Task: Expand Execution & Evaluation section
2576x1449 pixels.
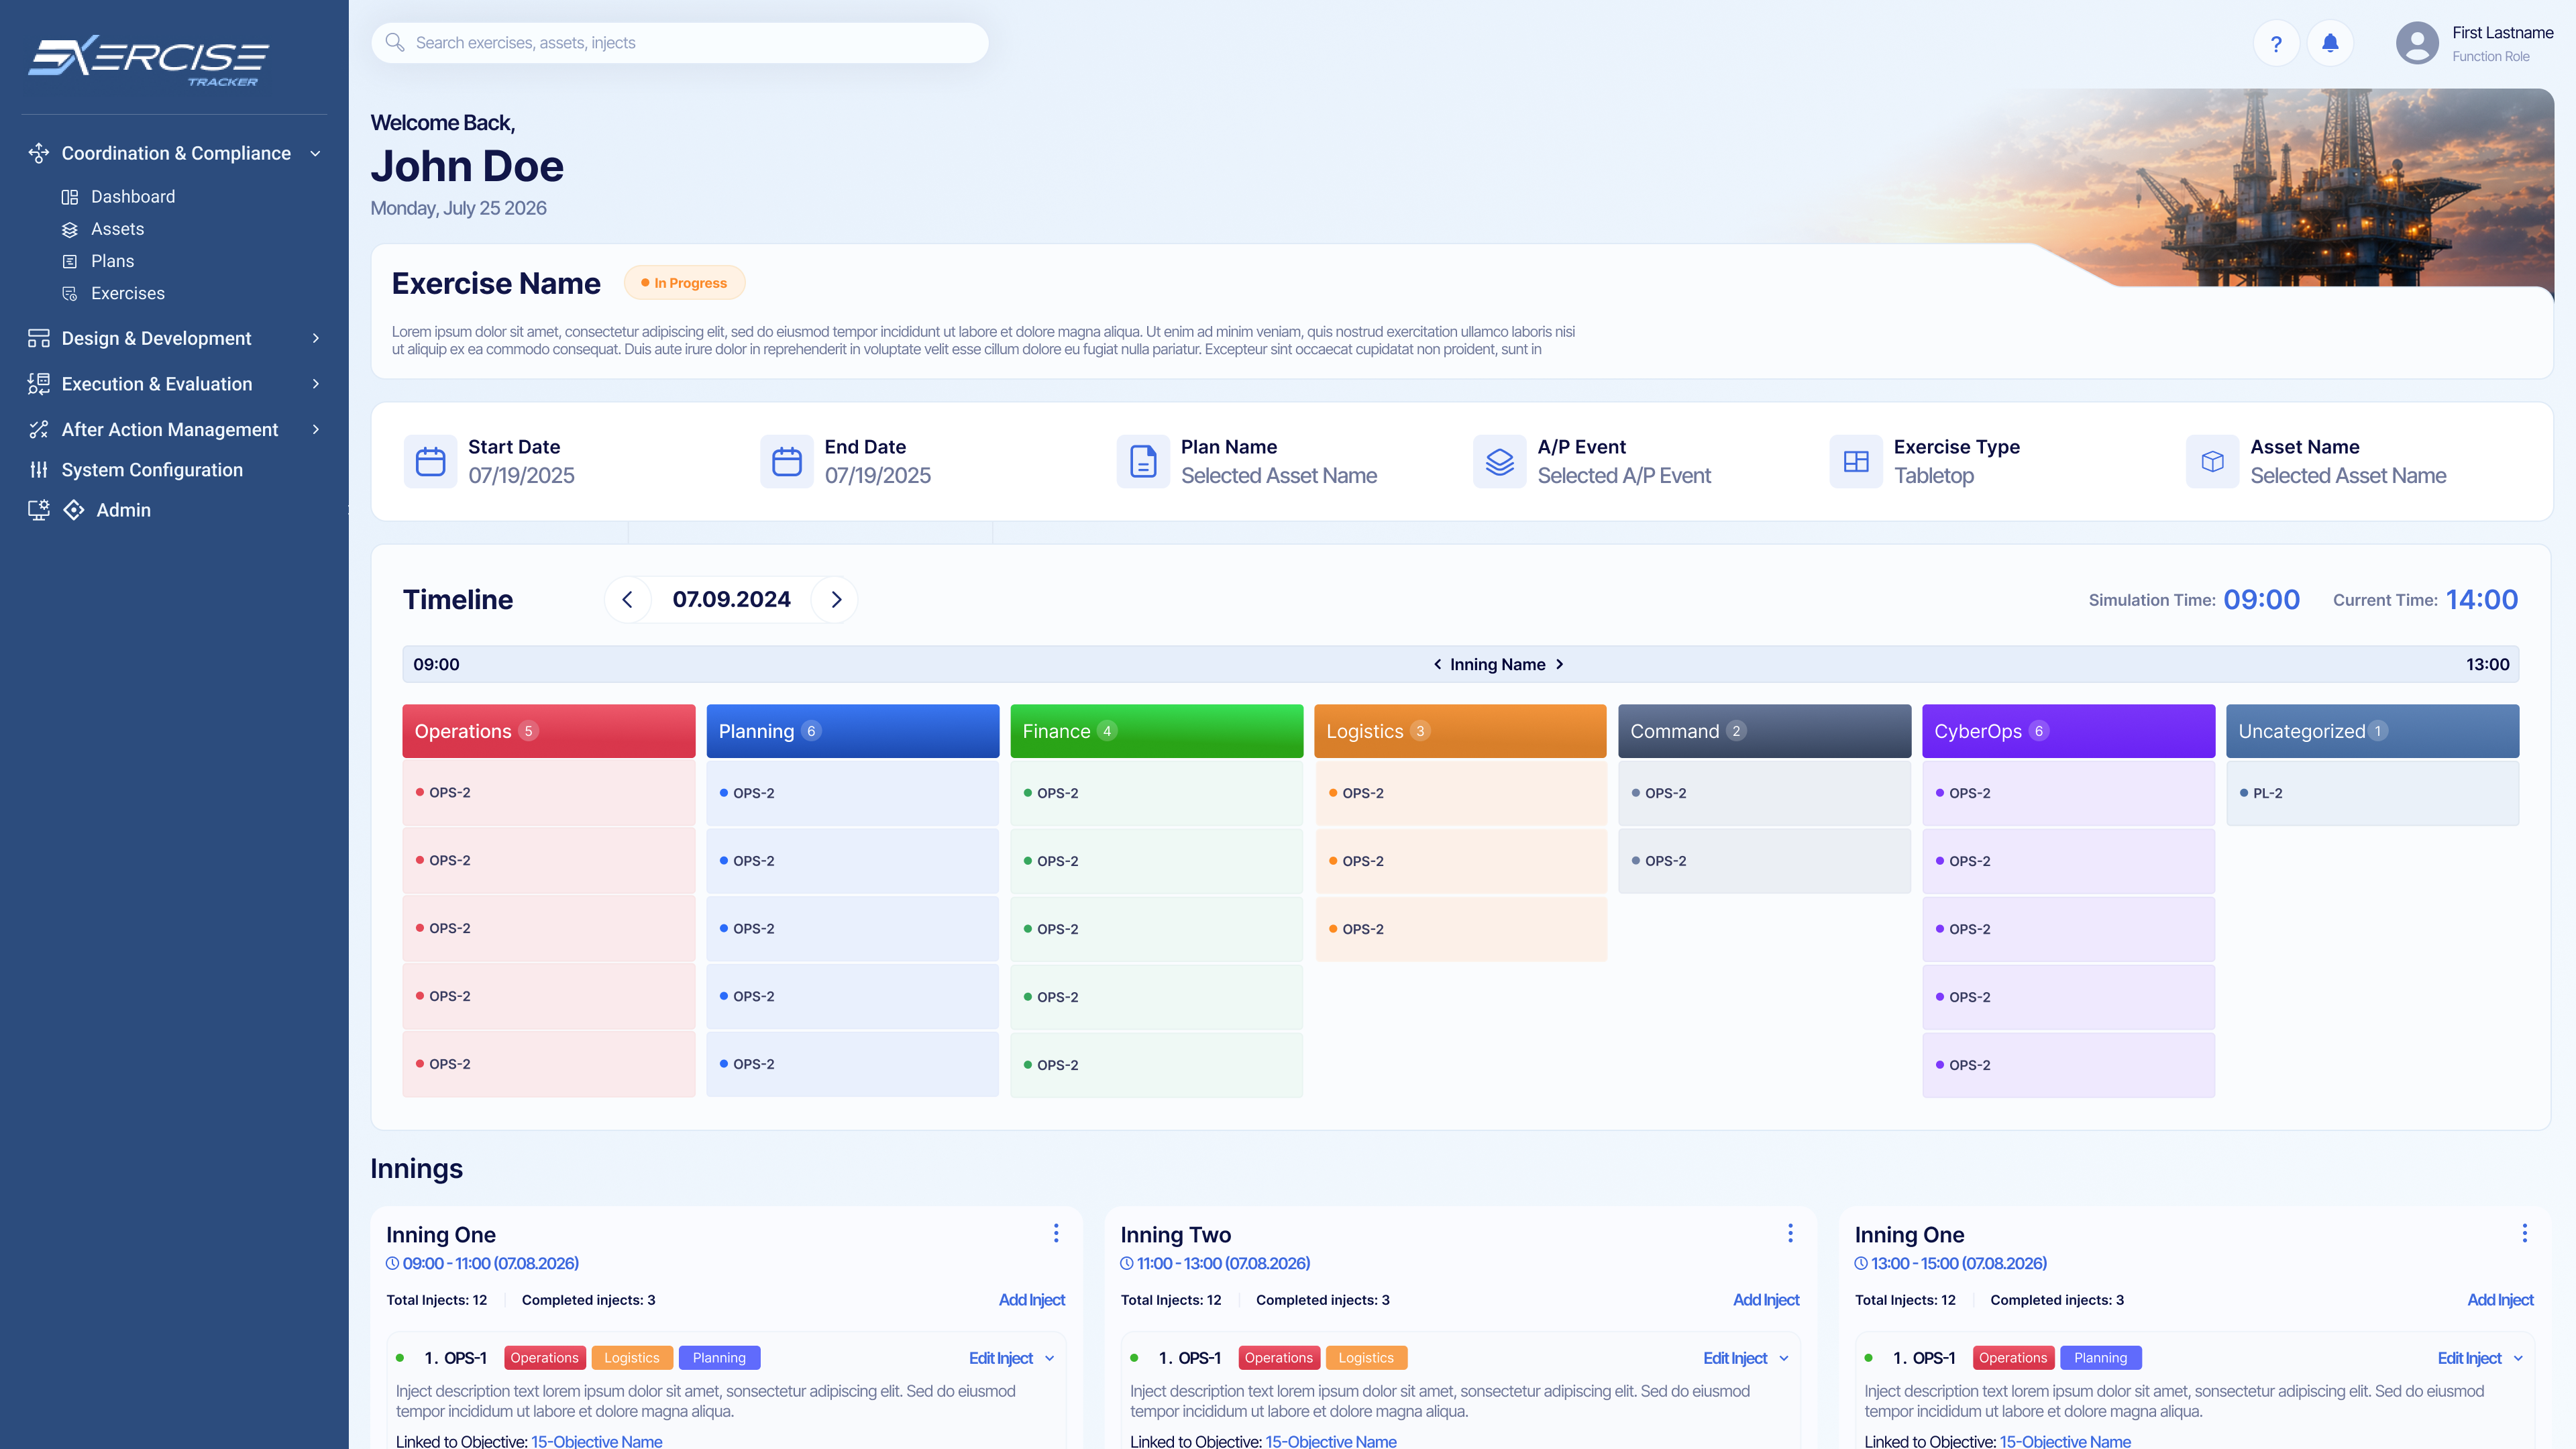Action: tap(316, 384)
